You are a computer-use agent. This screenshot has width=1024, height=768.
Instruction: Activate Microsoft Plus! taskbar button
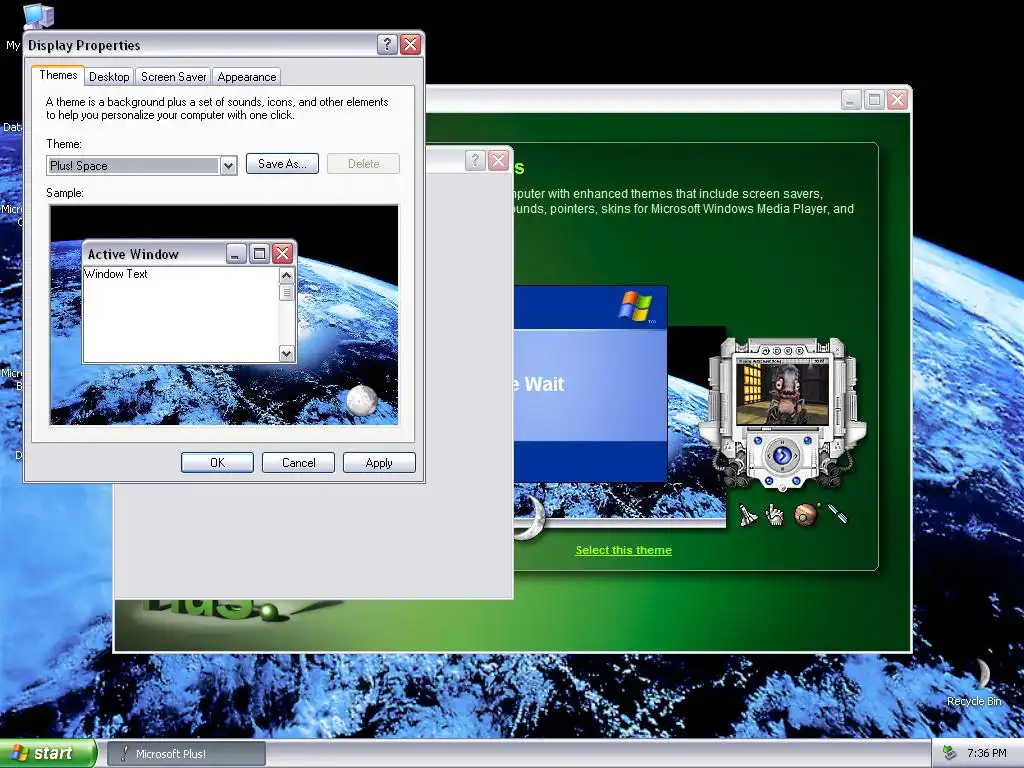click(x=186, y=754)
